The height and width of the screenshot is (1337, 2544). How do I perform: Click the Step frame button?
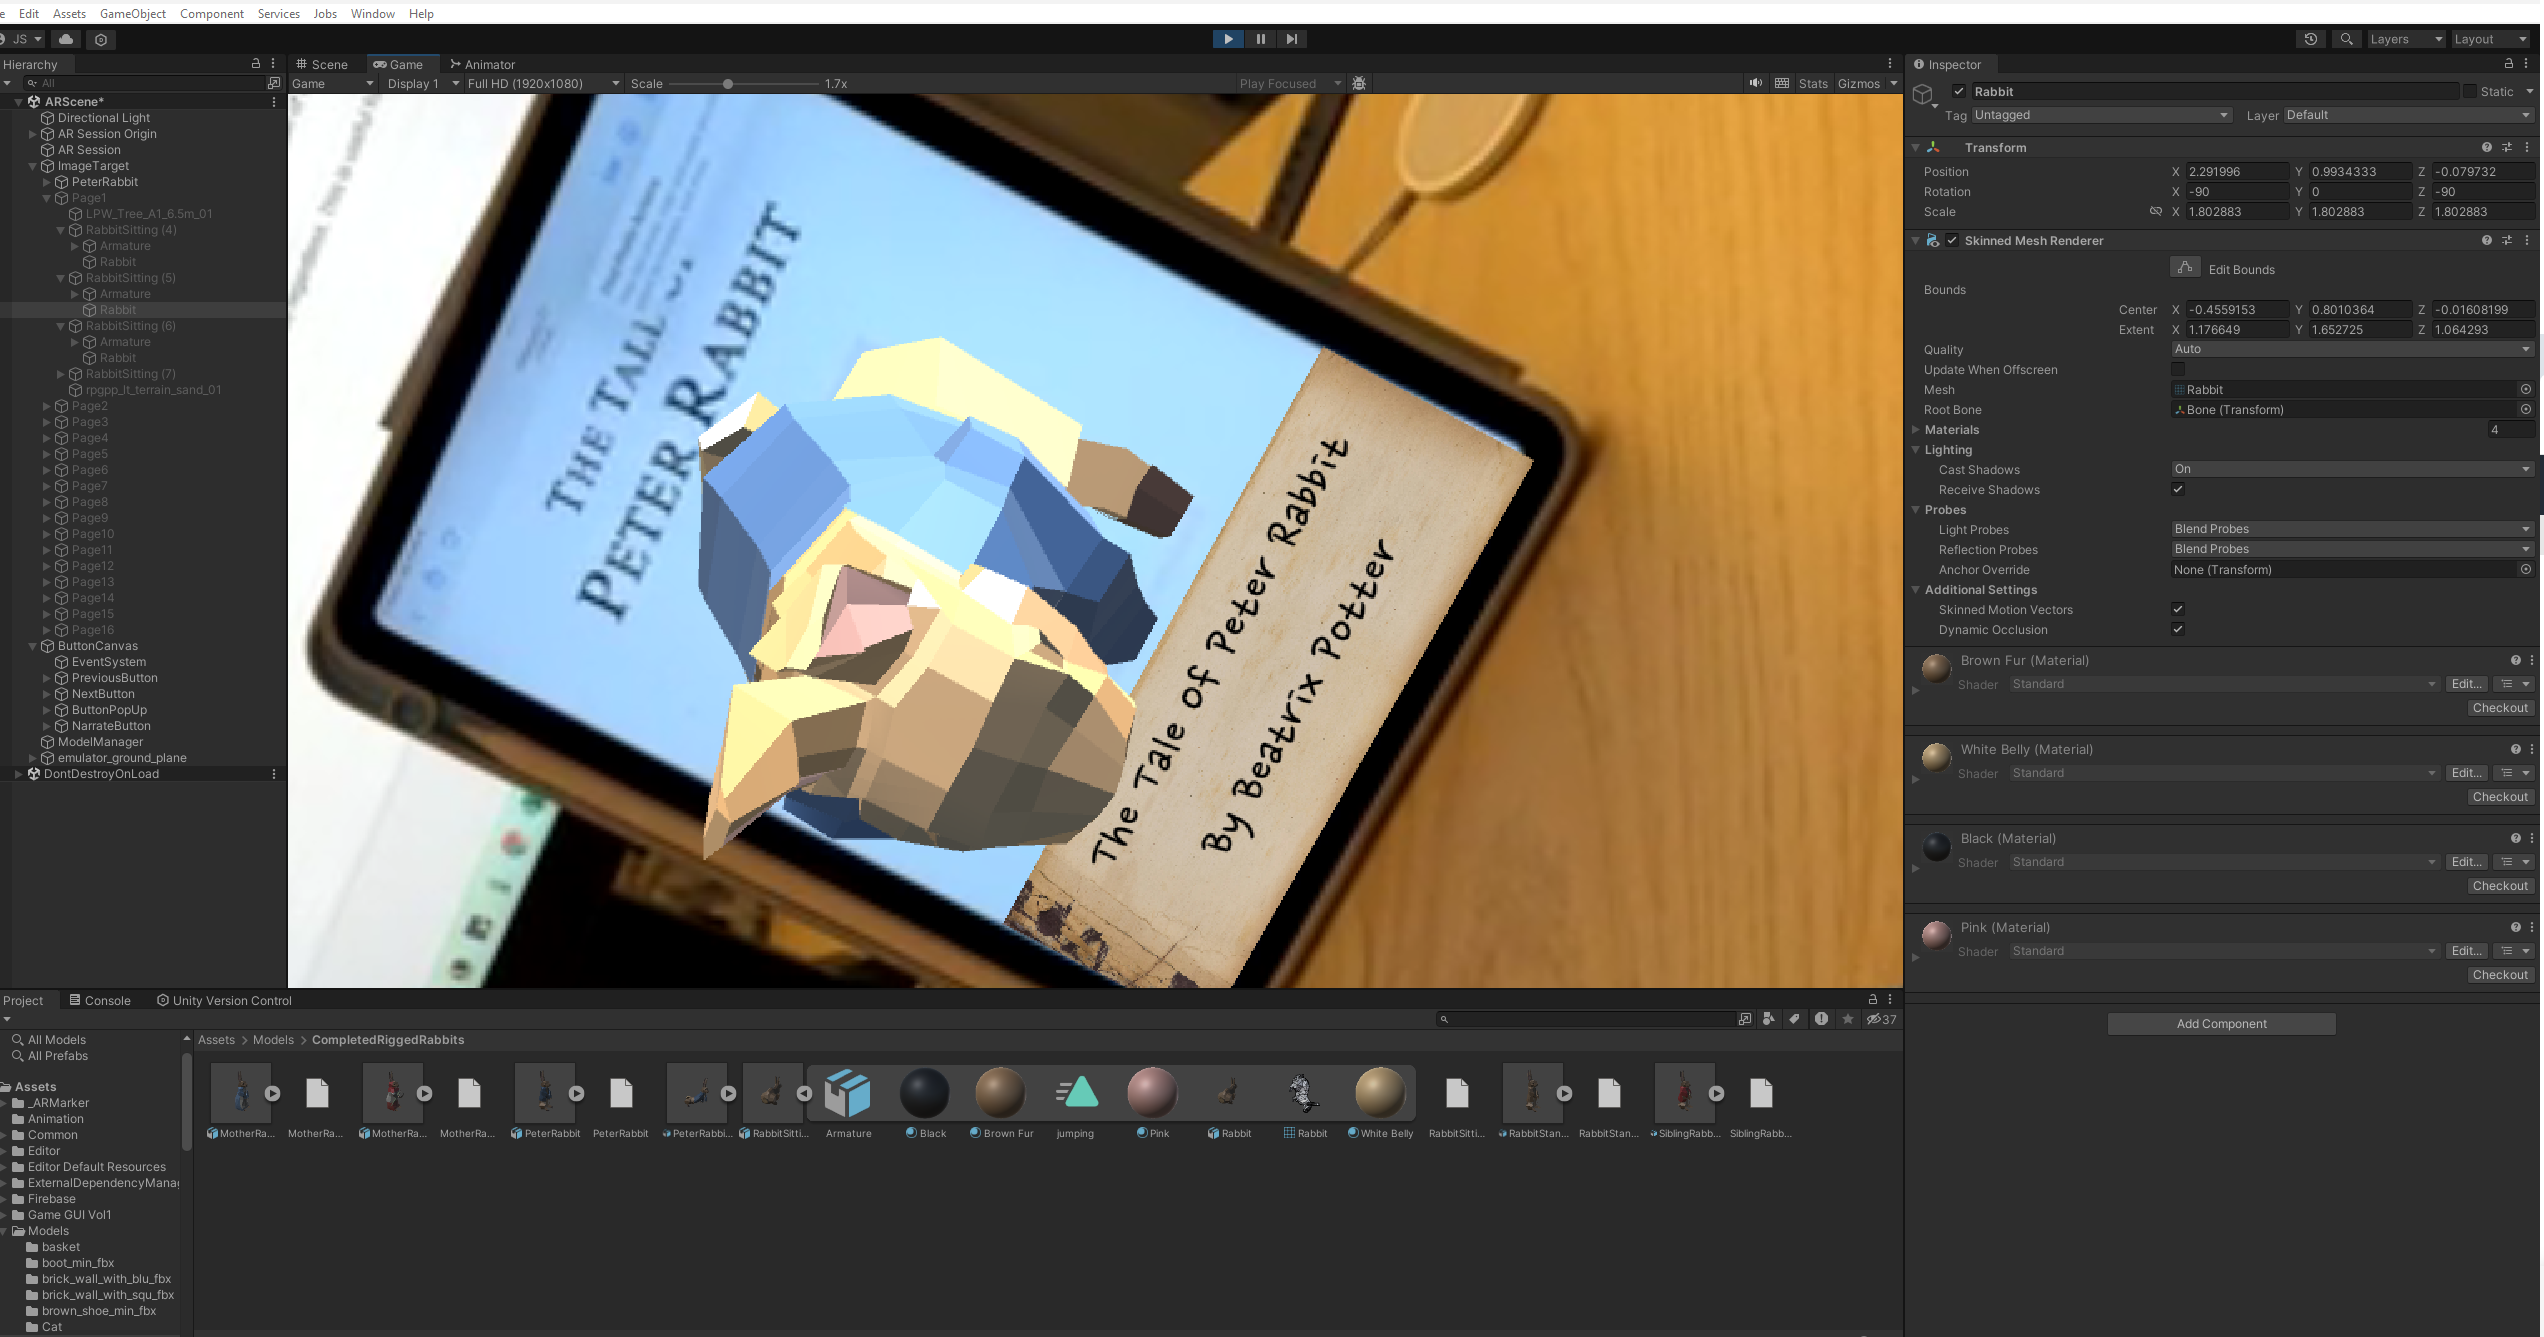point(1292,39)
